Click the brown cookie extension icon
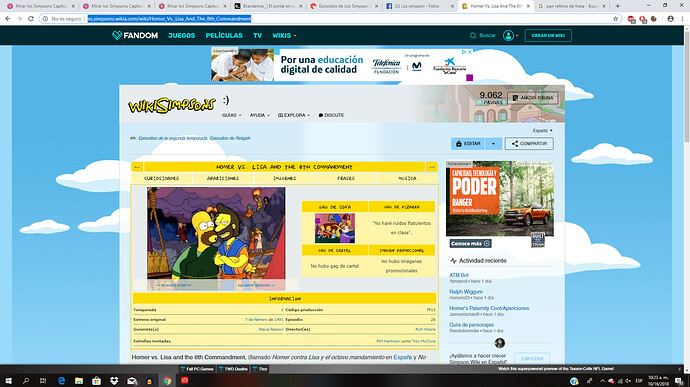The image size is (690, 387). 654,19
